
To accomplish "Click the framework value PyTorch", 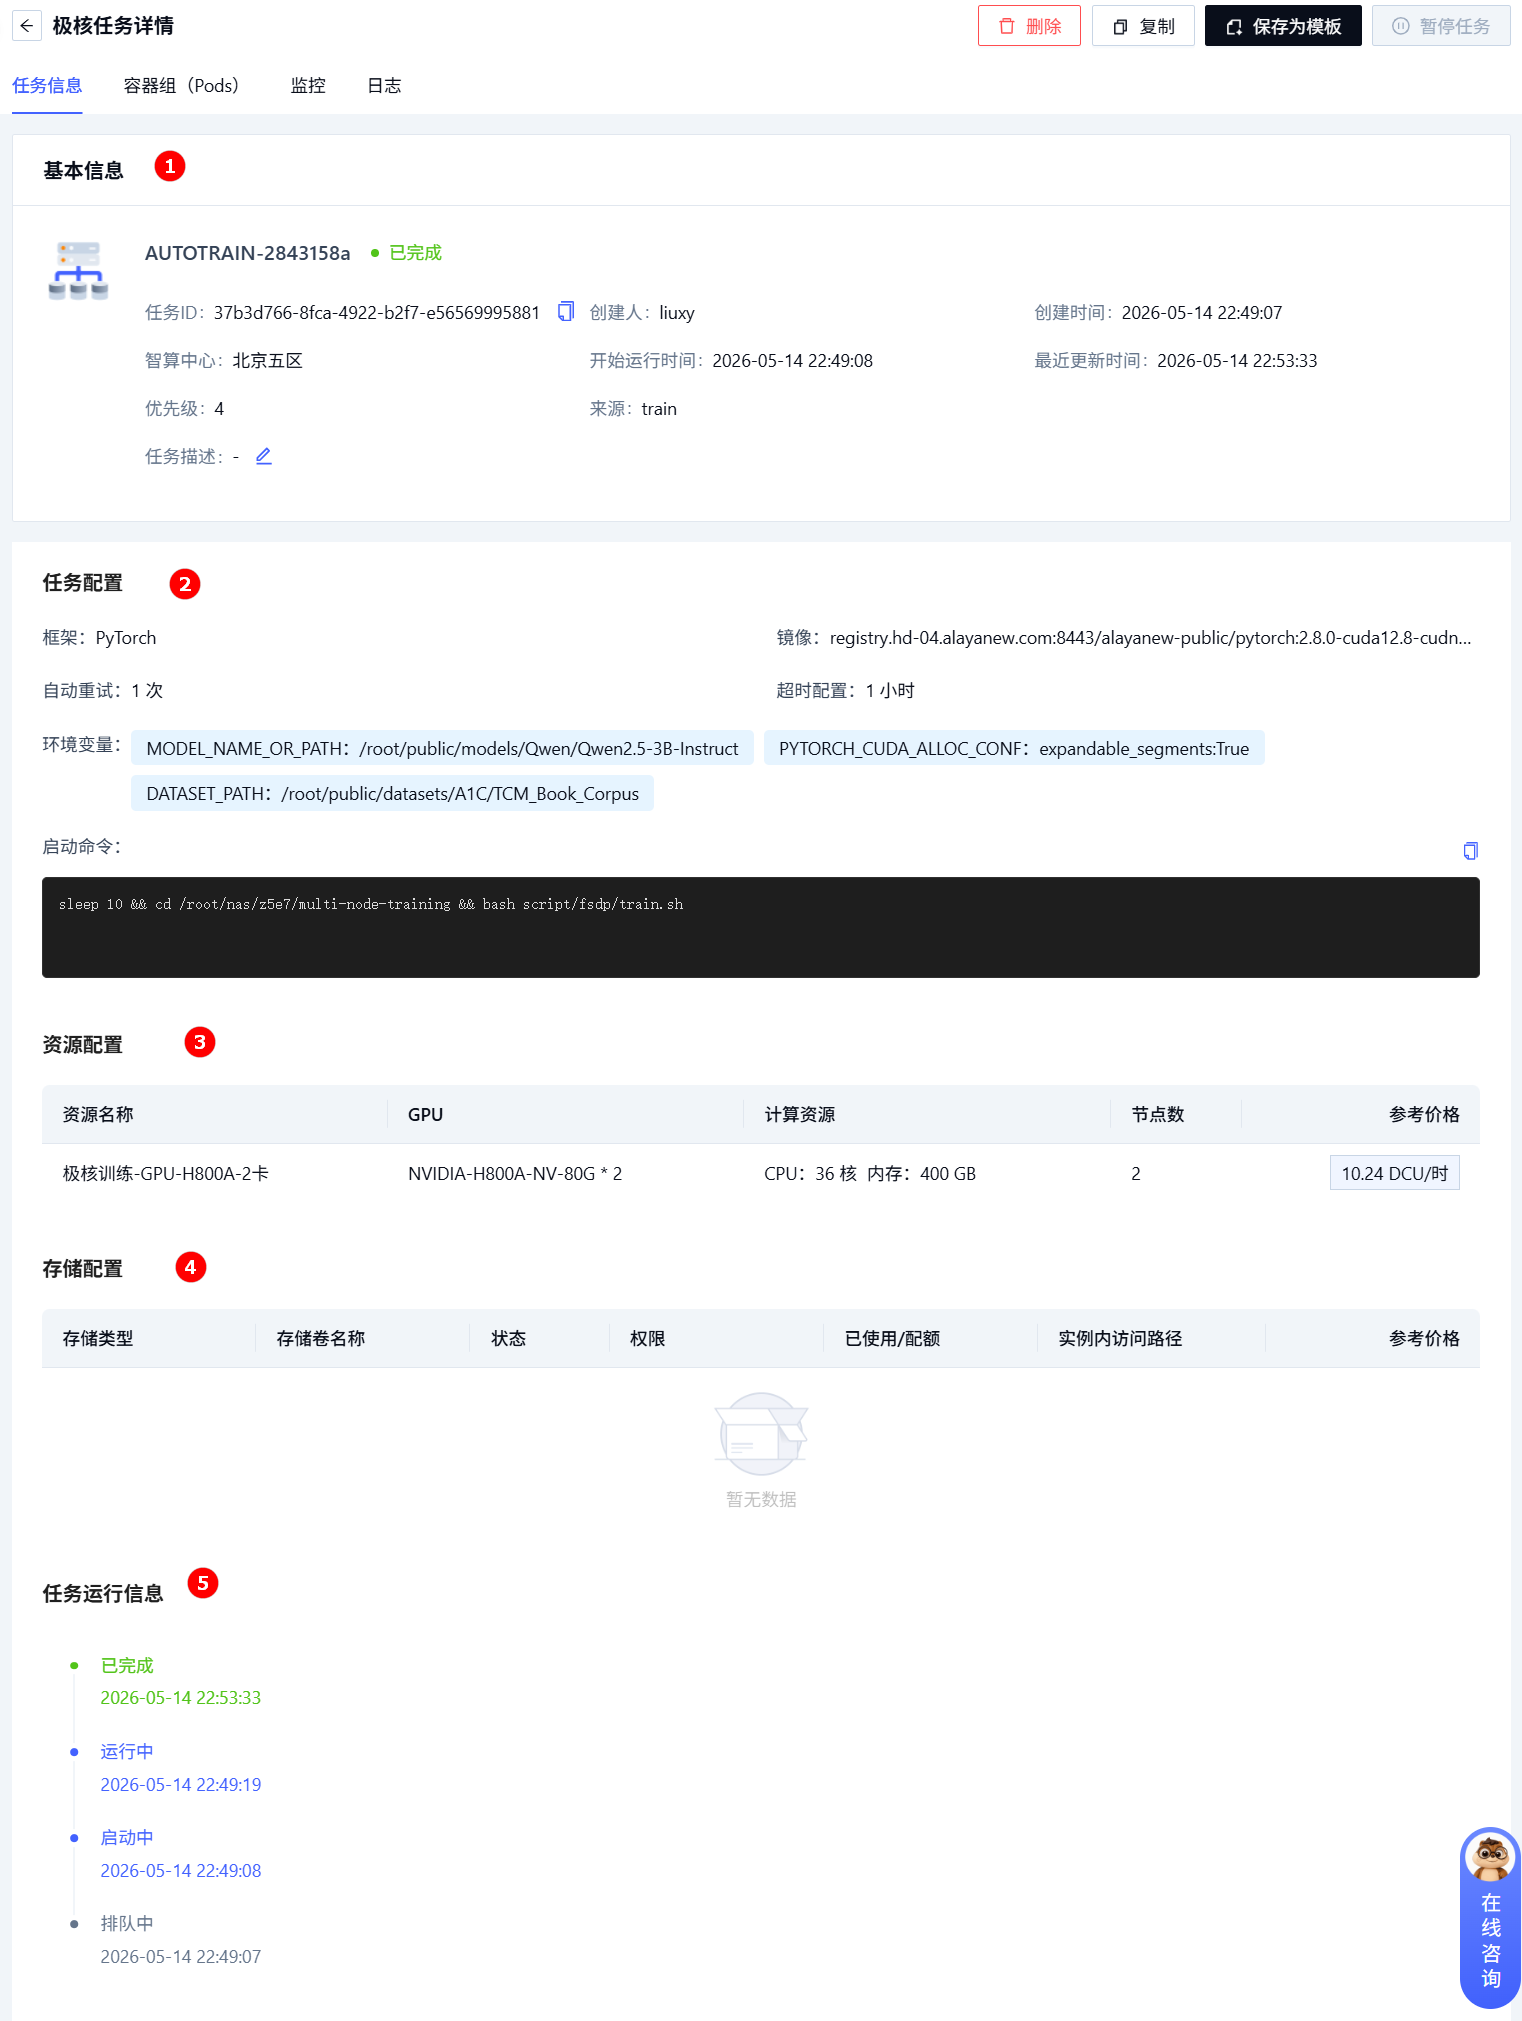I will pyautogui.click(x=126, y=638).
